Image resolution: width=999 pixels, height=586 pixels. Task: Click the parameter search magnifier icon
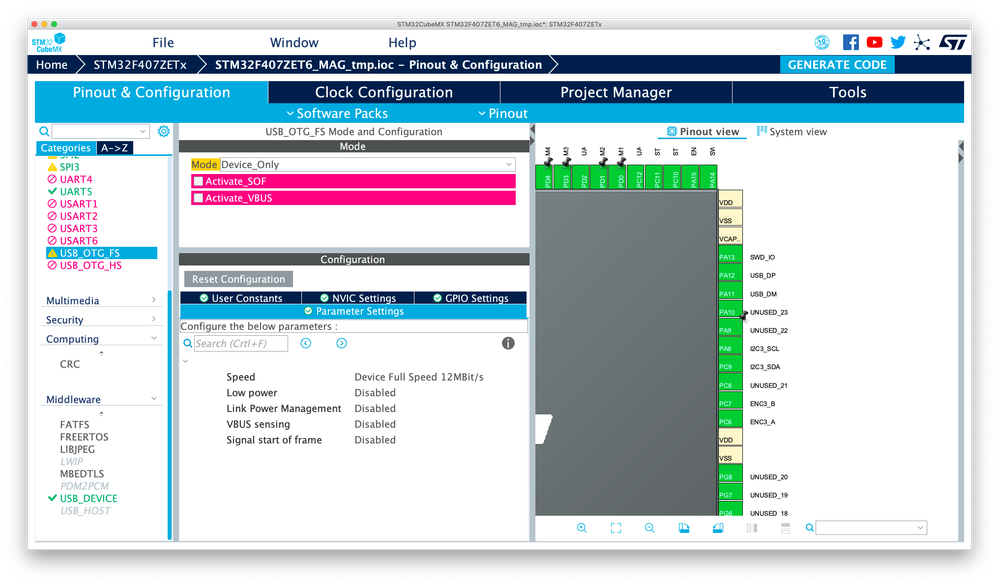188,343
